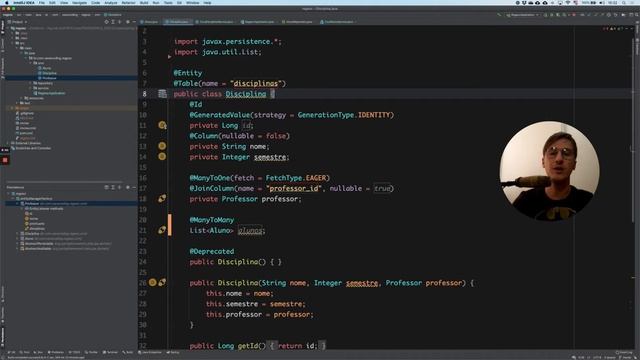Click the second gutter icon on line 26

click(162, 282)
